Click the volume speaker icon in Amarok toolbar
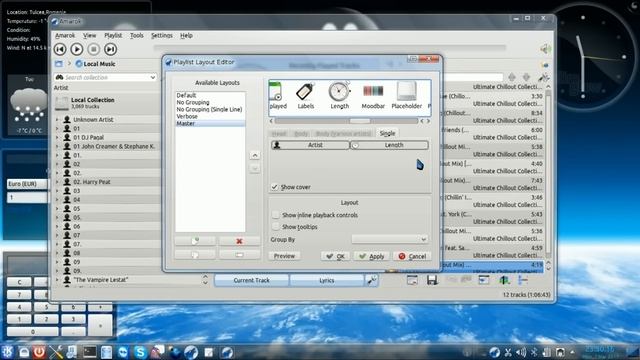Screen dimensions: 640x360 [x=545, y=49]
